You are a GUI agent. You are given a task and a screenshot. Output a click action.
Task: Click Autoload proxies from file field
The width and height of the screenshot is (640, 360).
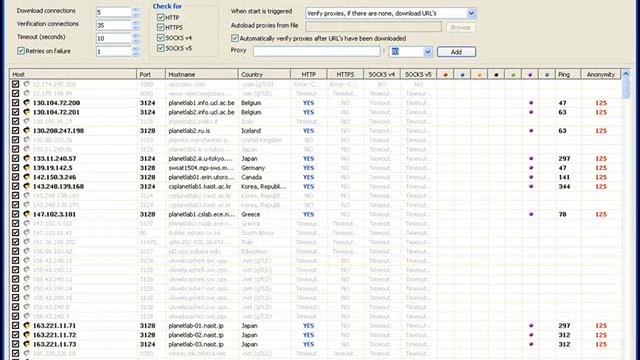pos(373,27)
